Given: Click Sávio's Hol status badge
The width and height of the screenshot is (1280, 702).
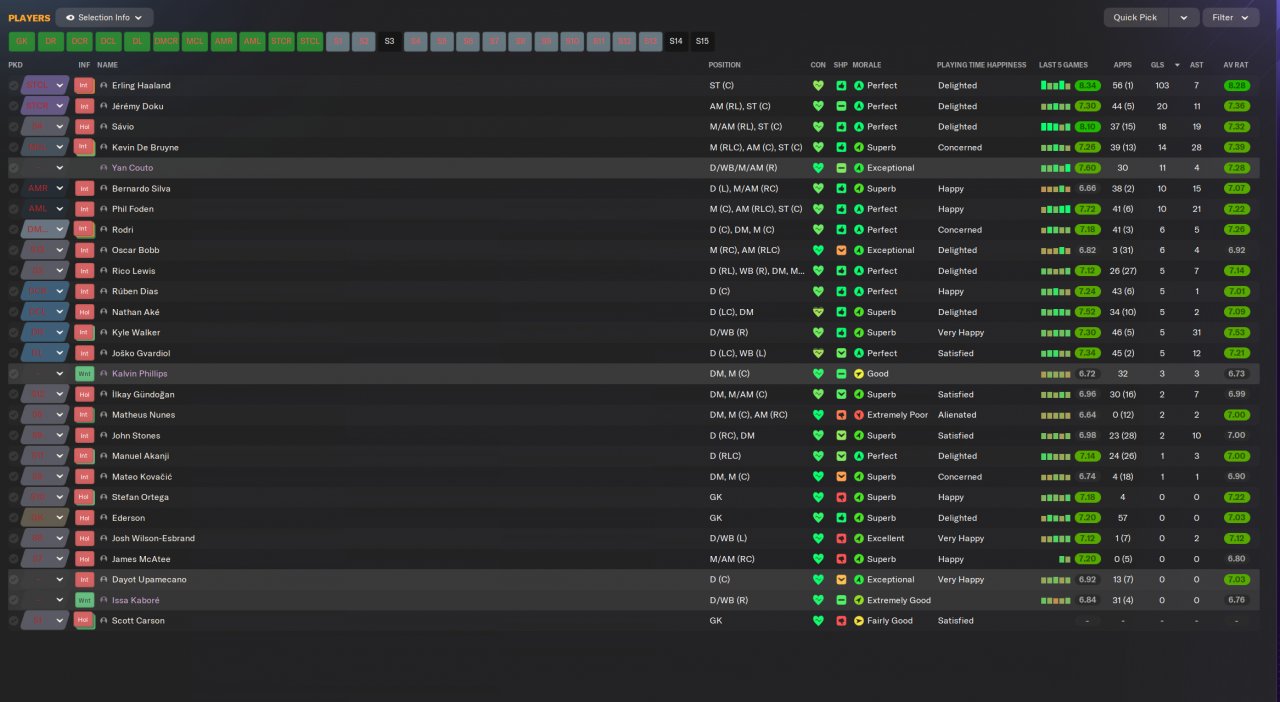Looking at the screenshot, I should tap(84, 127).
